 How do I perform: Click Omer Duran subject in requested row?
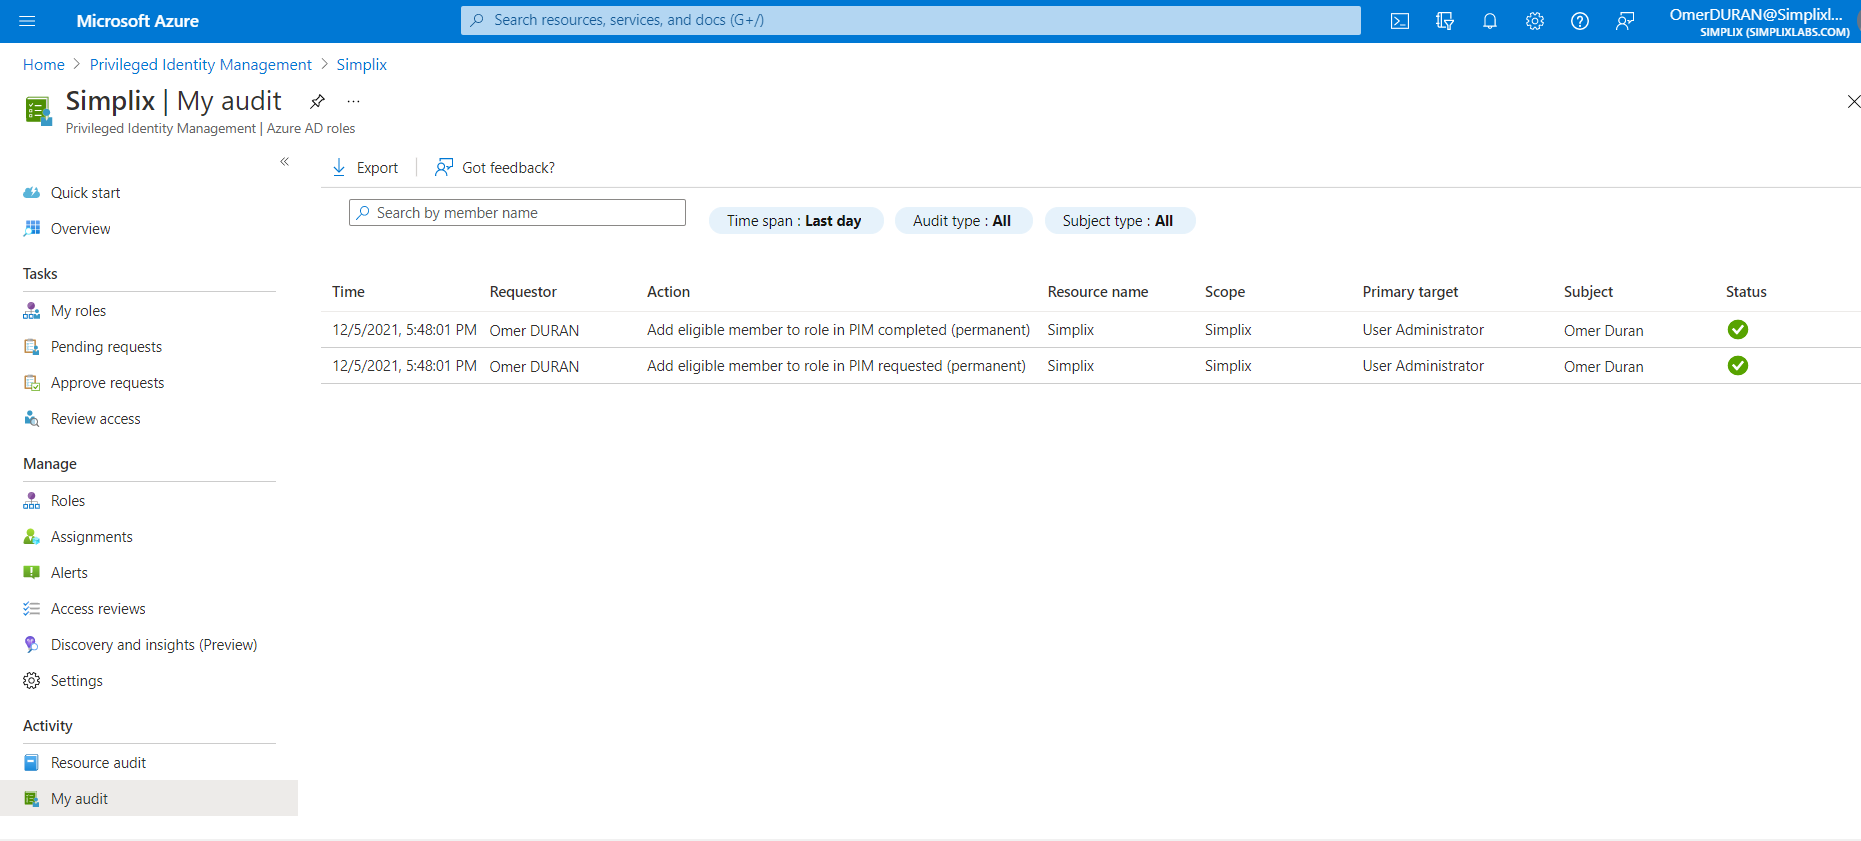pos(1604,367)
